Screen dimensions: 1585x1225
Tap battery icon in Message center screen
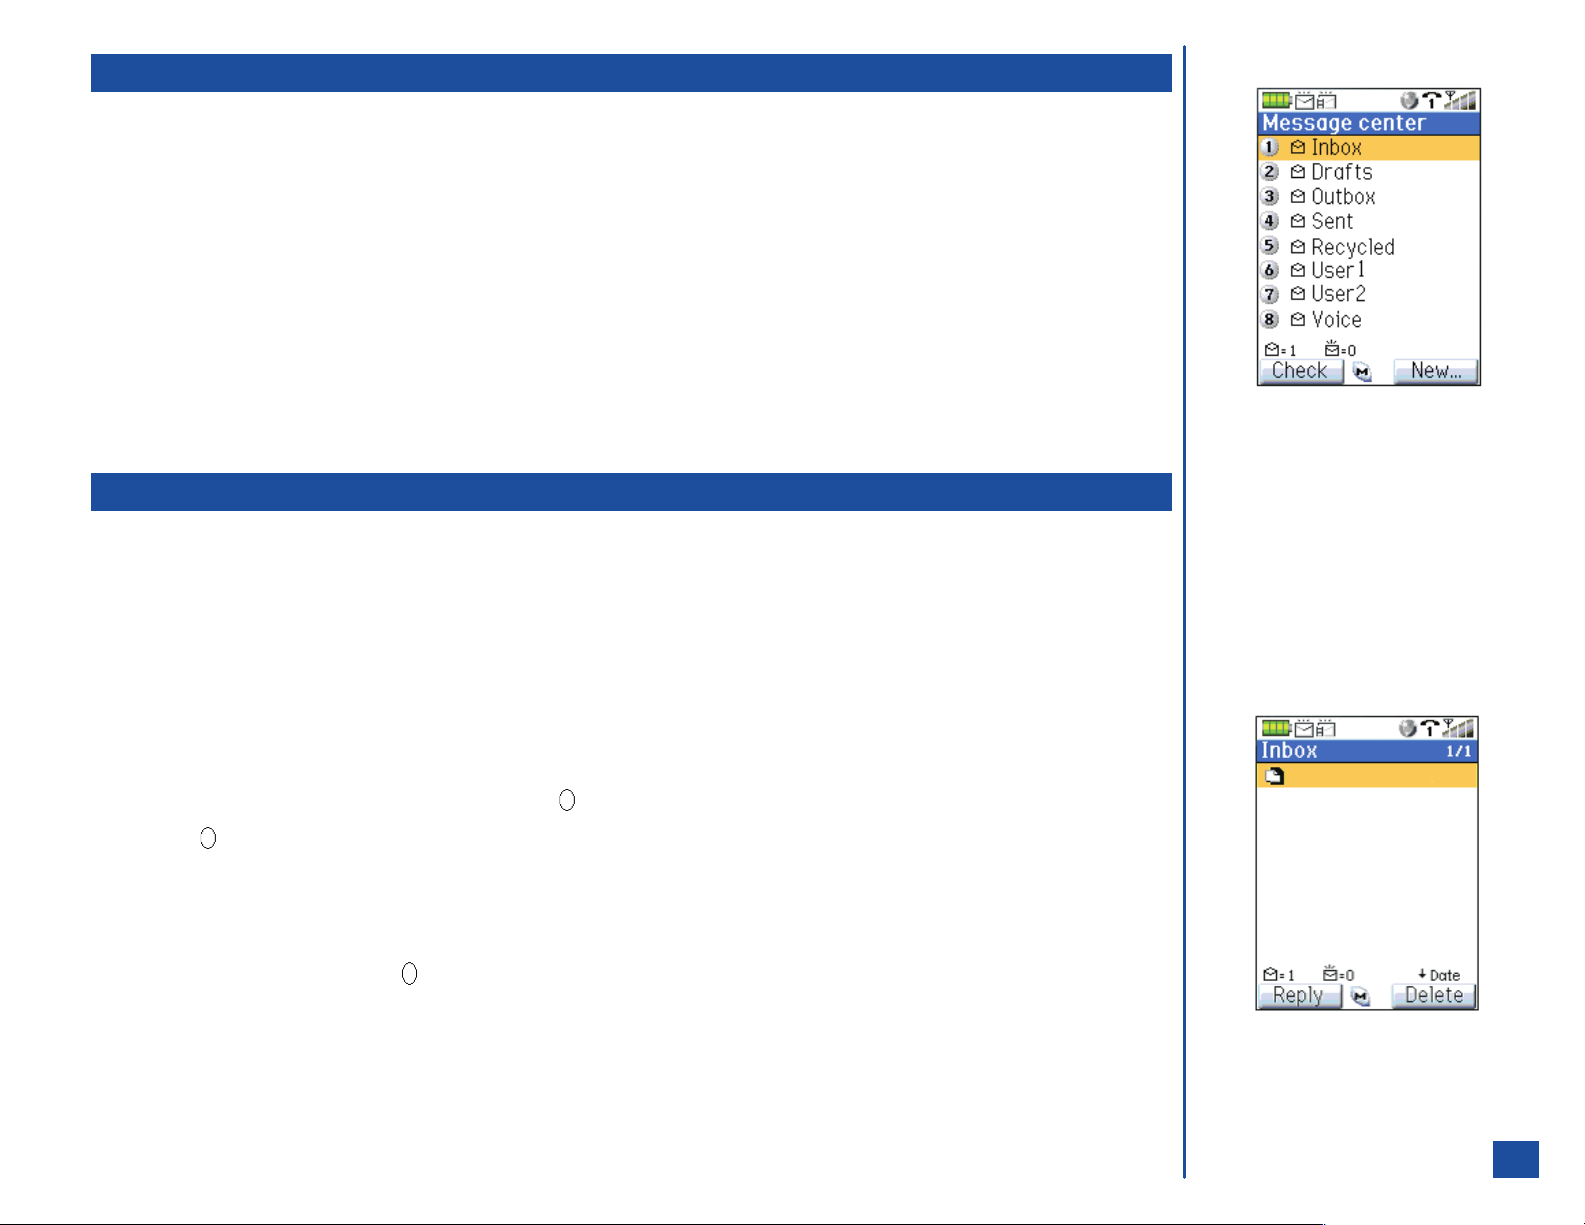point(1277,100)
